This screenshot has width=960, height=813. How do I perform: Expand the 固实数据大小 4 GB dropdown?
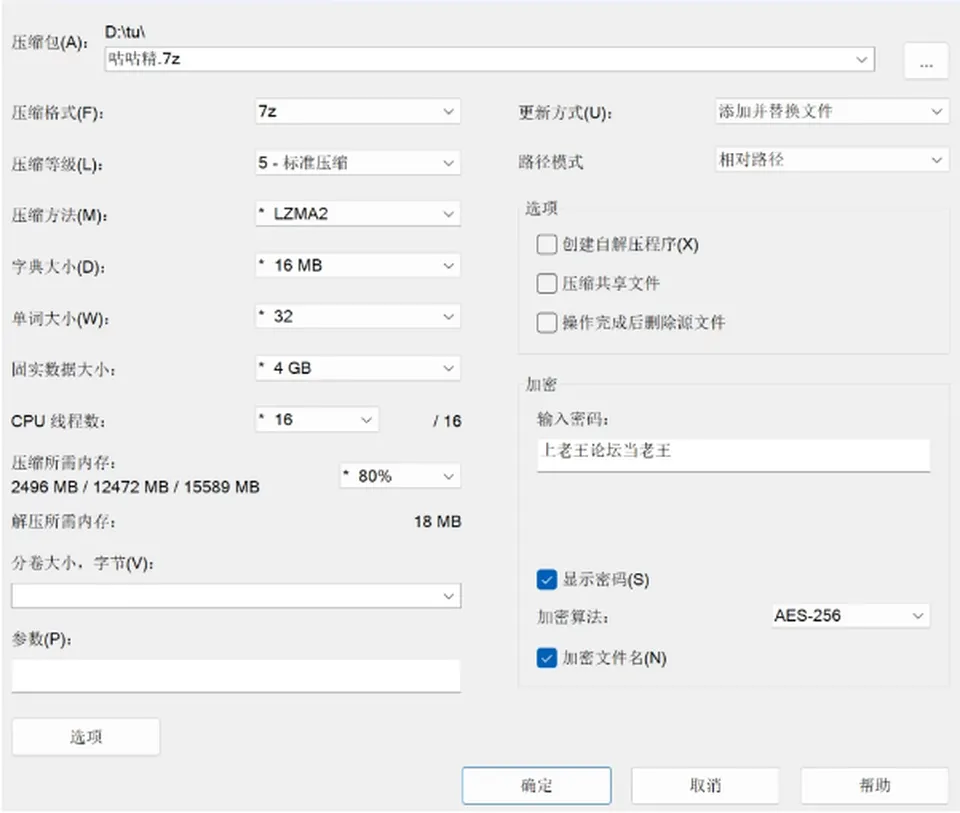(x=358, y=368)
